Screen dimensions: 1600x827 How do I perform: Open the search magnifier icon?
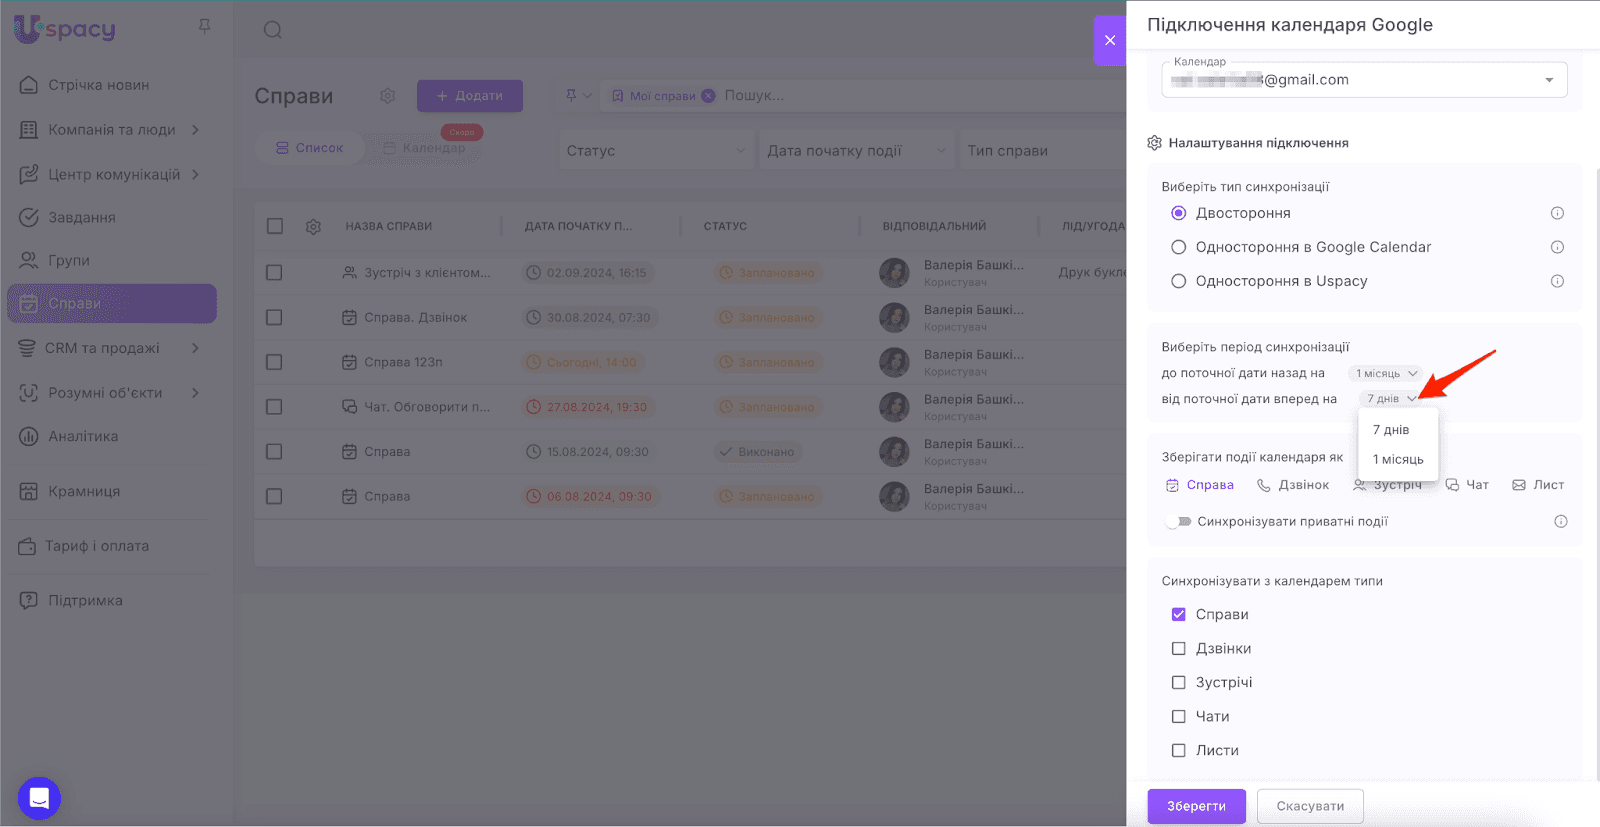tap(272, 30)
